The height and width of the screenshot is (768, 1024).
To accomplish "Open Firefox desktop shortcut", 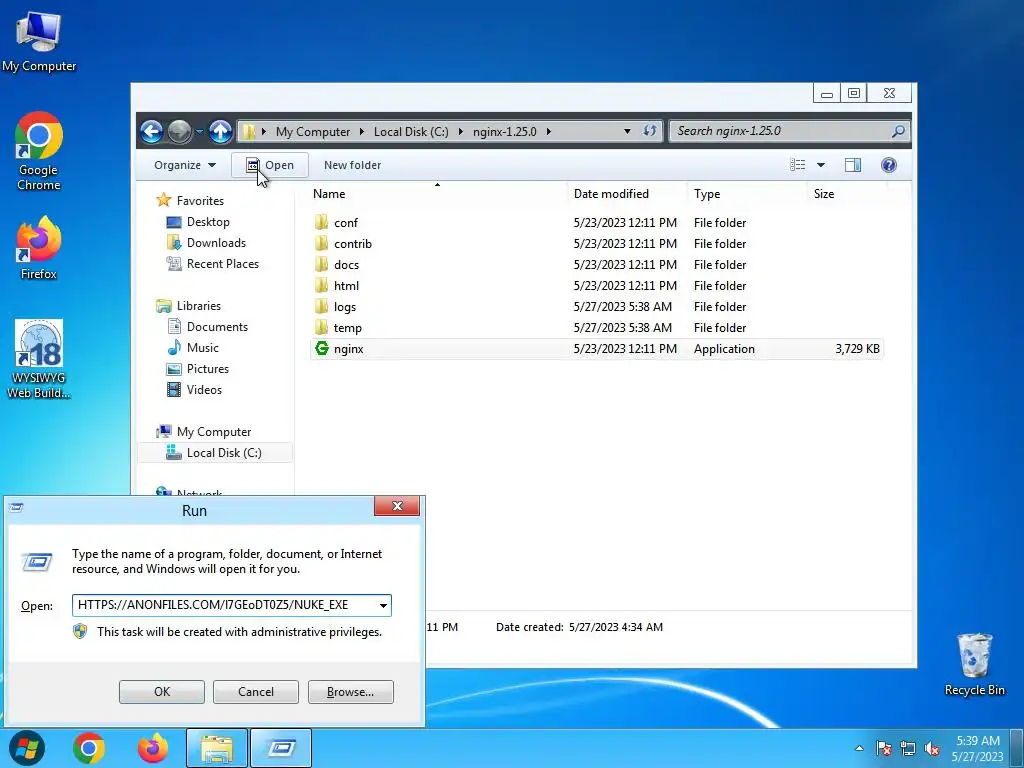I will coord(39,248).
